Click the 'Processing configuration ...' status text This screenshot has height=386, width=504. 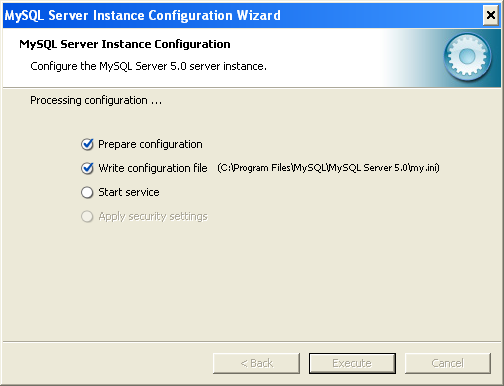tap(96, 100)
